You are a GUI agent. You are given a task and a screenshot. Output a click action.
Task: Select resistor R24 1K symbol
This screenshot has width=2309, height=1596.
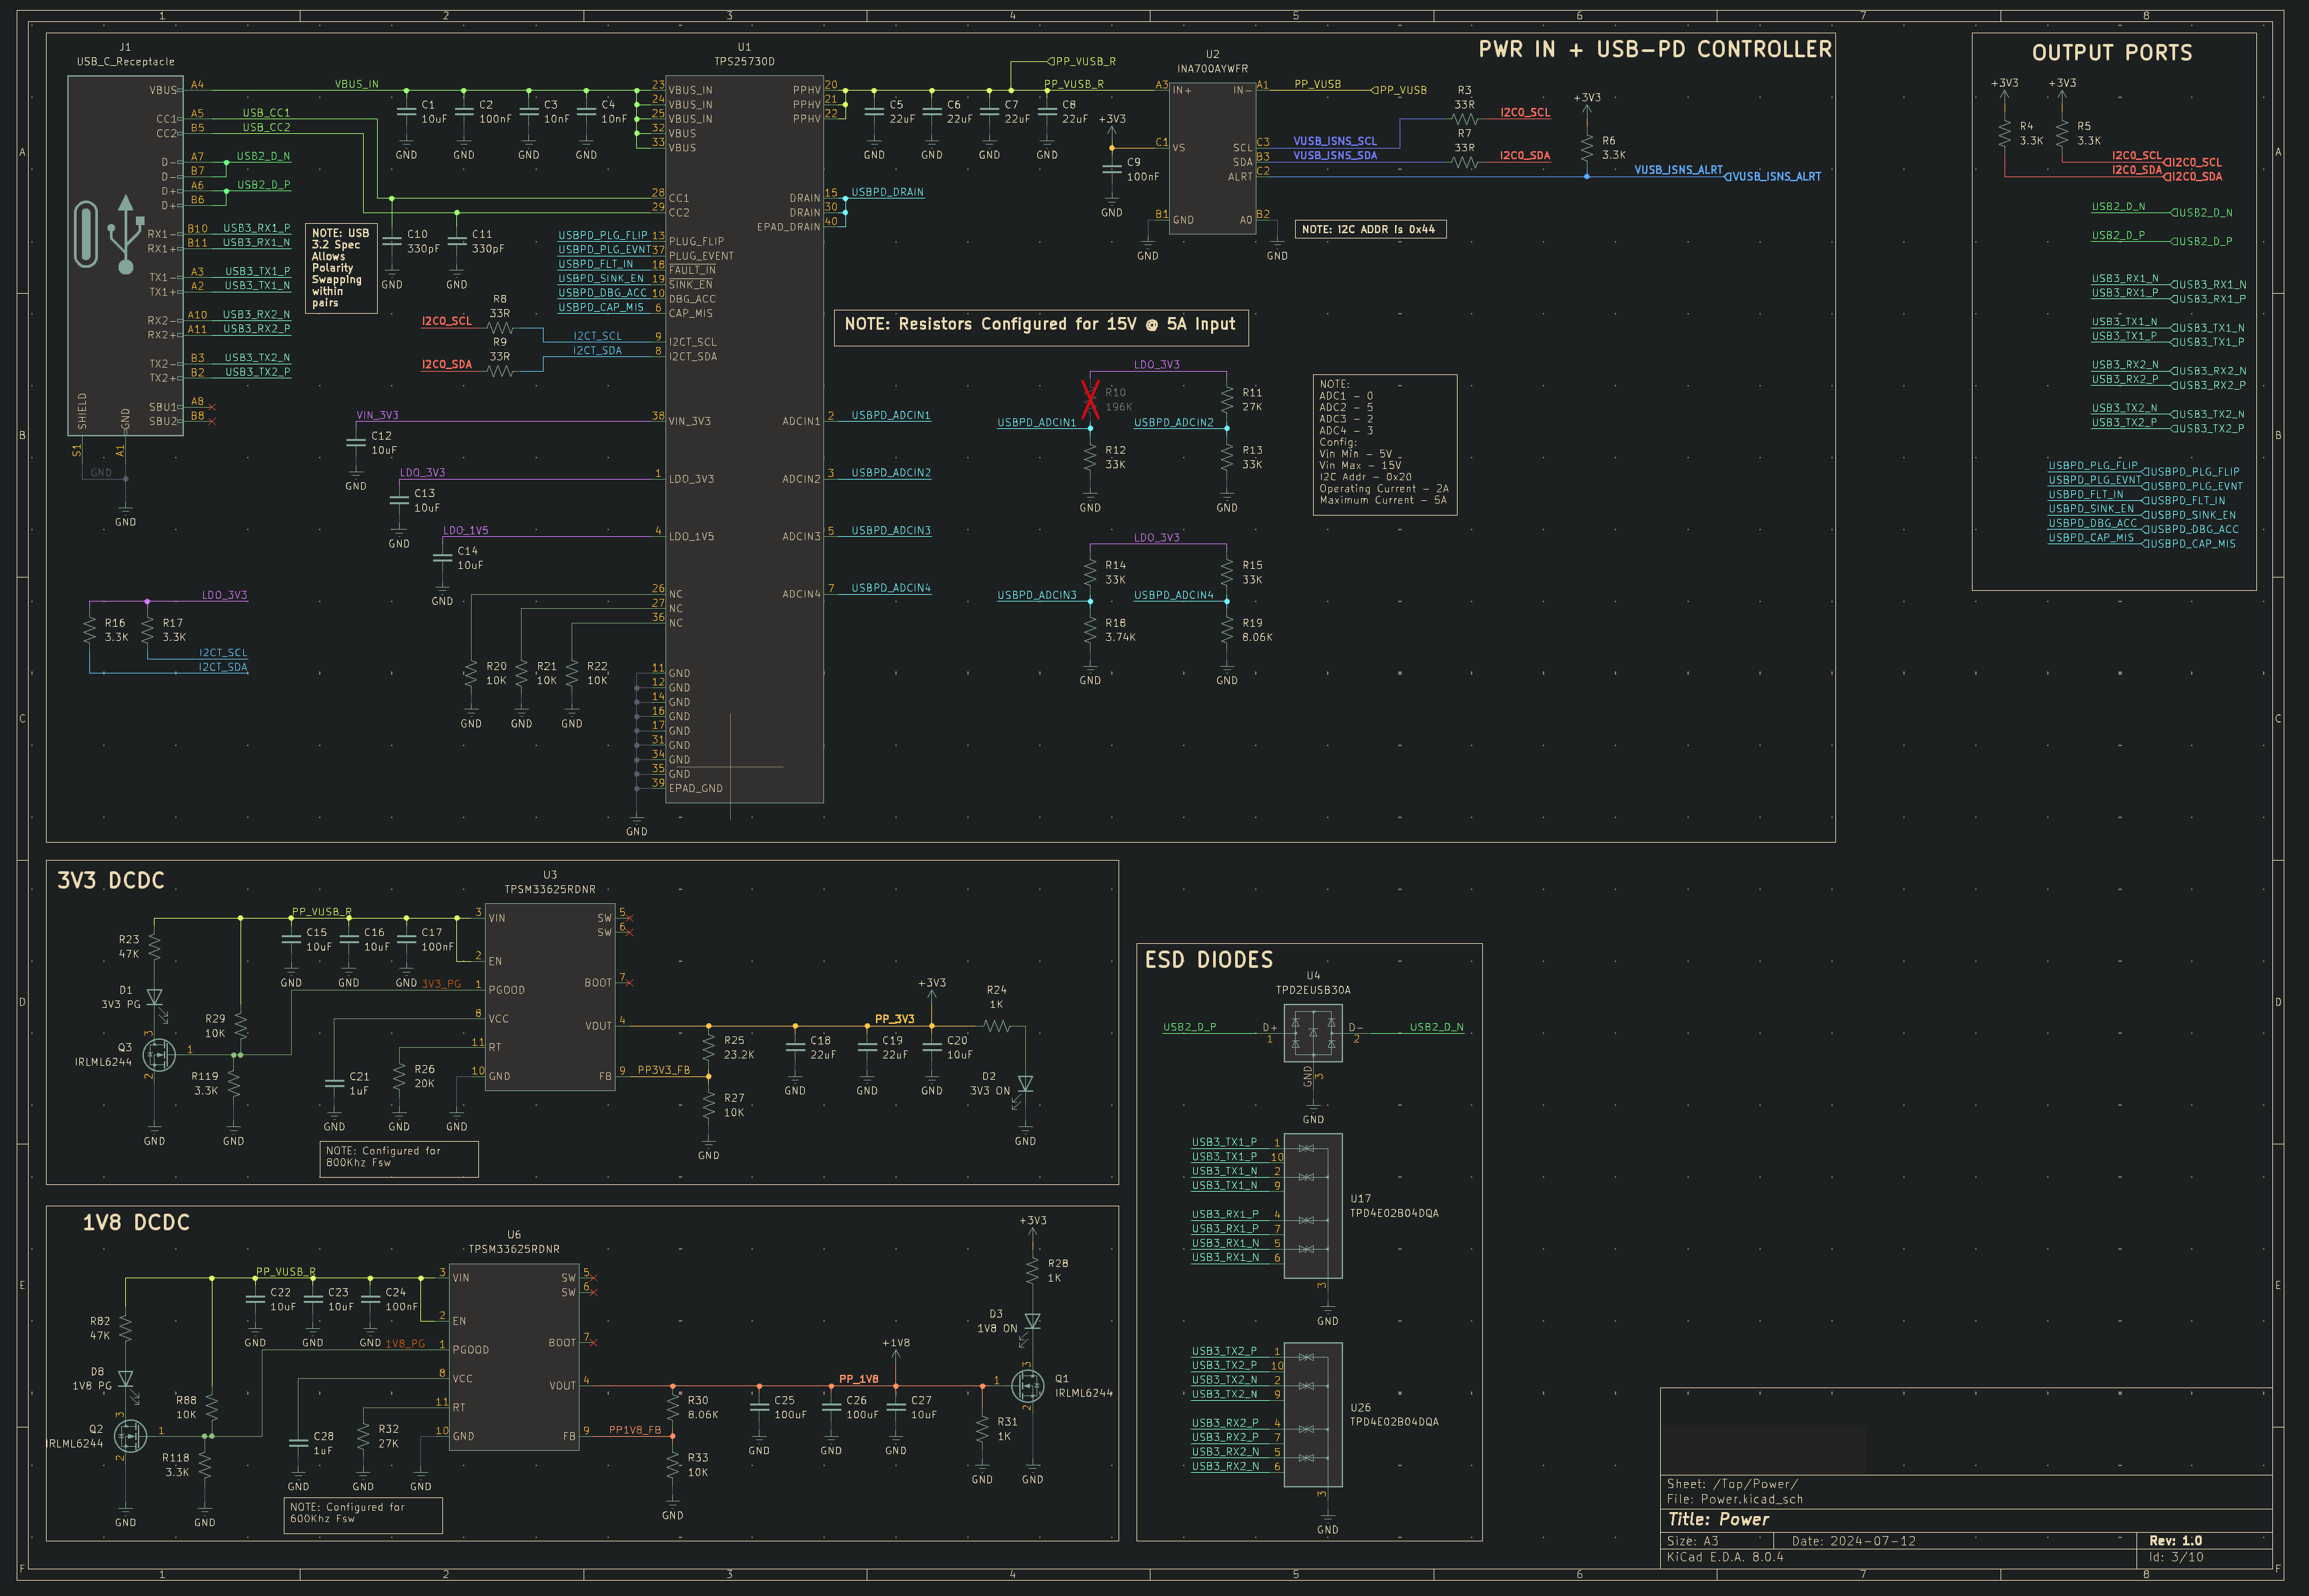tap(997, 1026)
